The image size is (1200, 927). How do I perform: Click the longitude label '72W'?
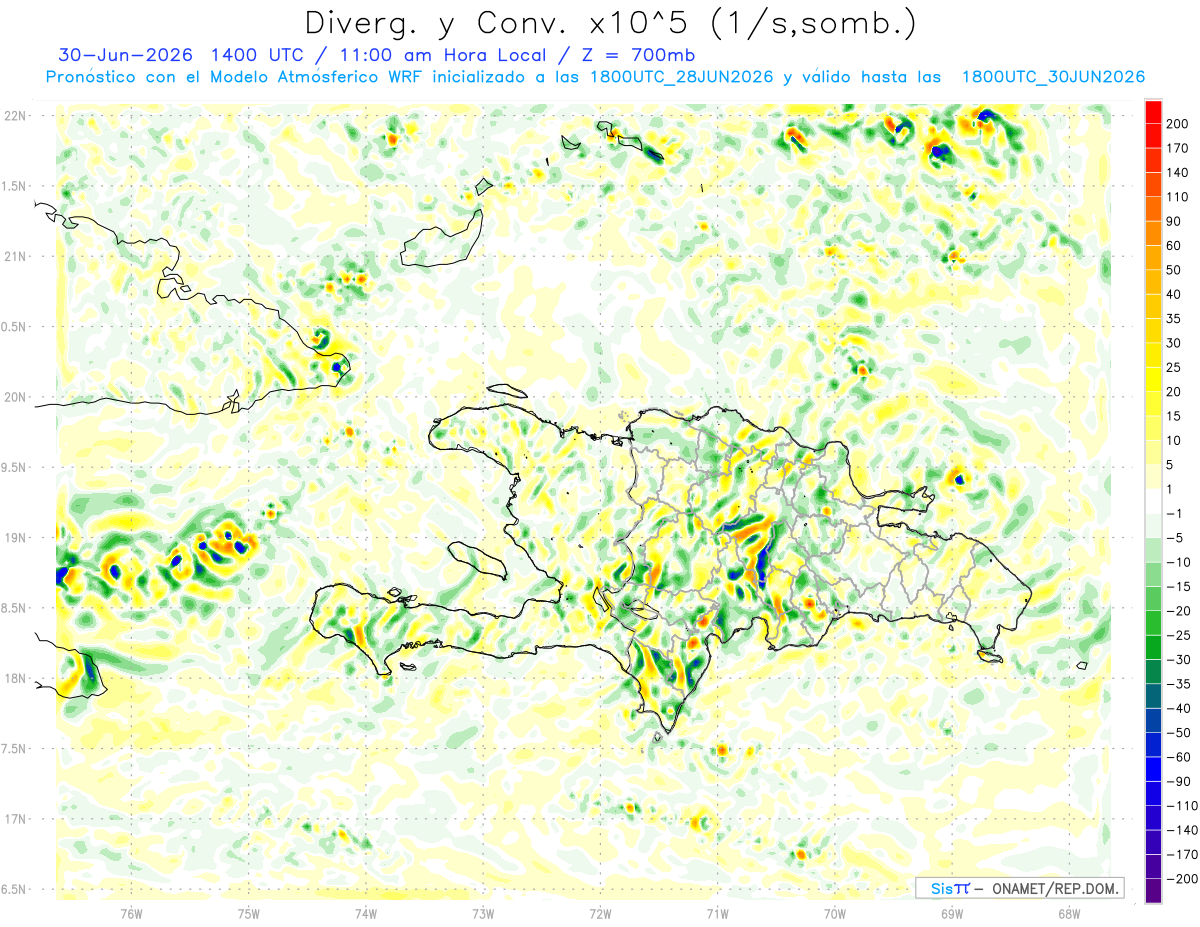tap(600, 913)
